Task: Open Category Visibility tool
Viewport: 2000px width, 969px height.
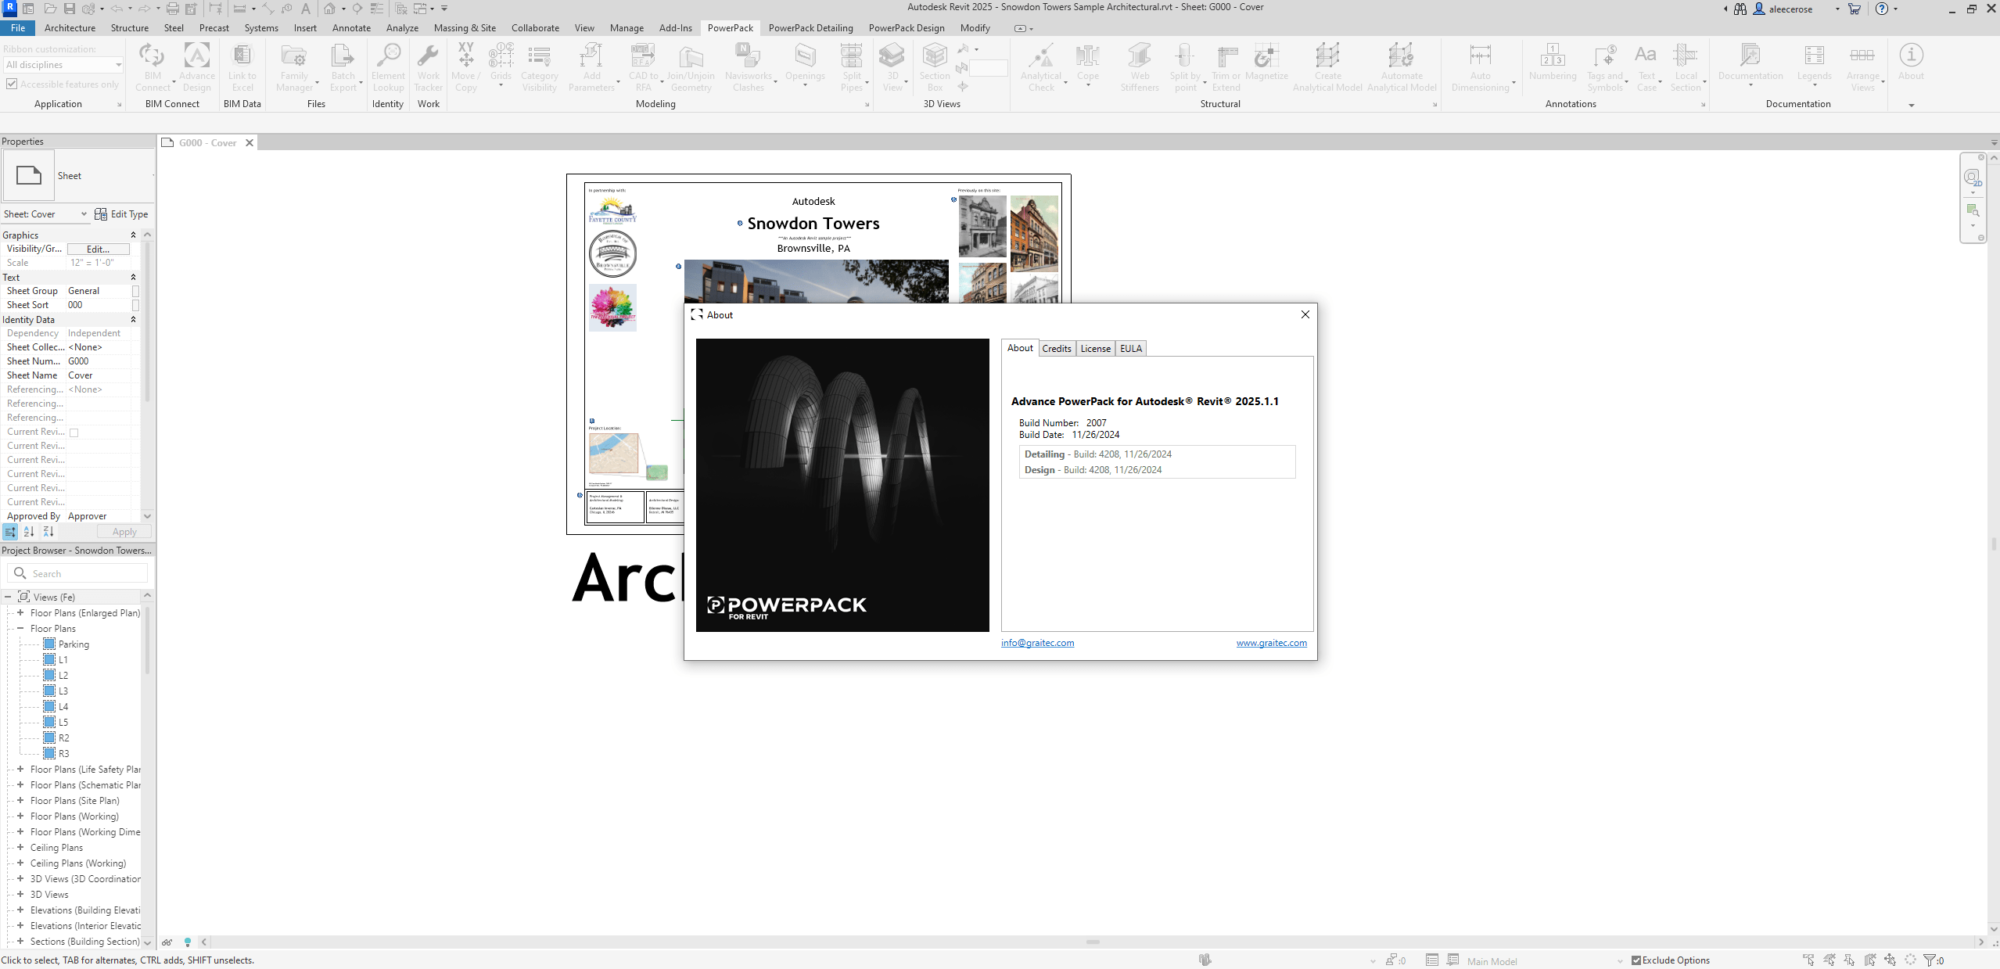Action: 539,67
